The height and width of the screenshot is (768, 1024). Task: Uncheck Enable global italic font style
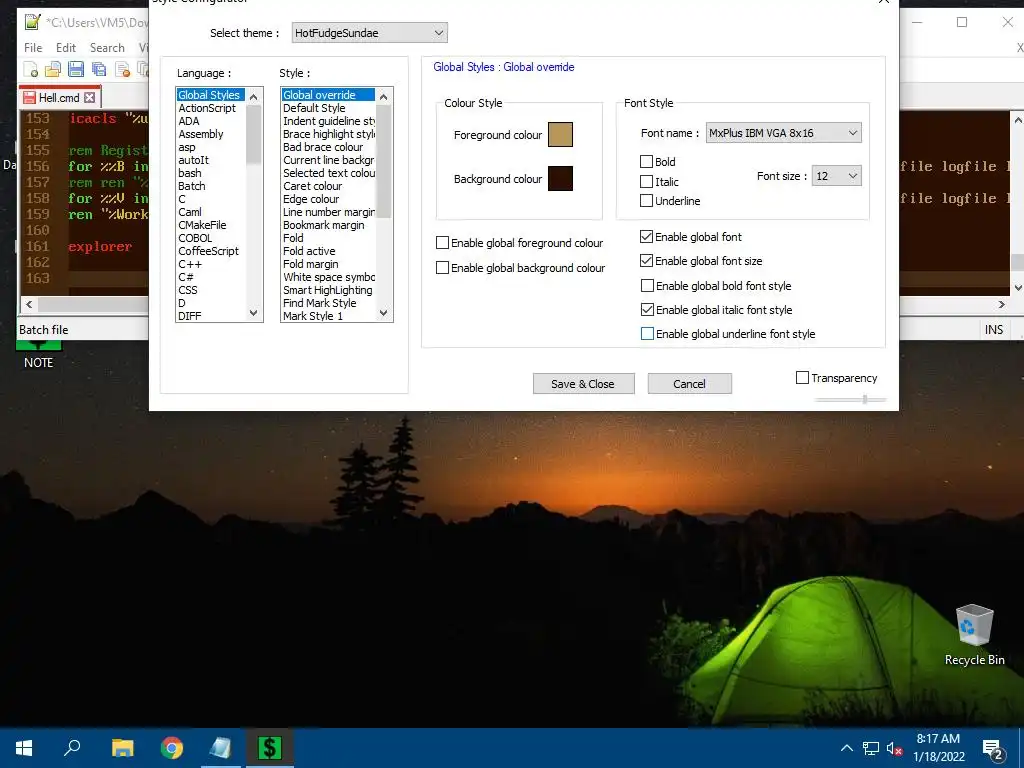pos(647,310)
